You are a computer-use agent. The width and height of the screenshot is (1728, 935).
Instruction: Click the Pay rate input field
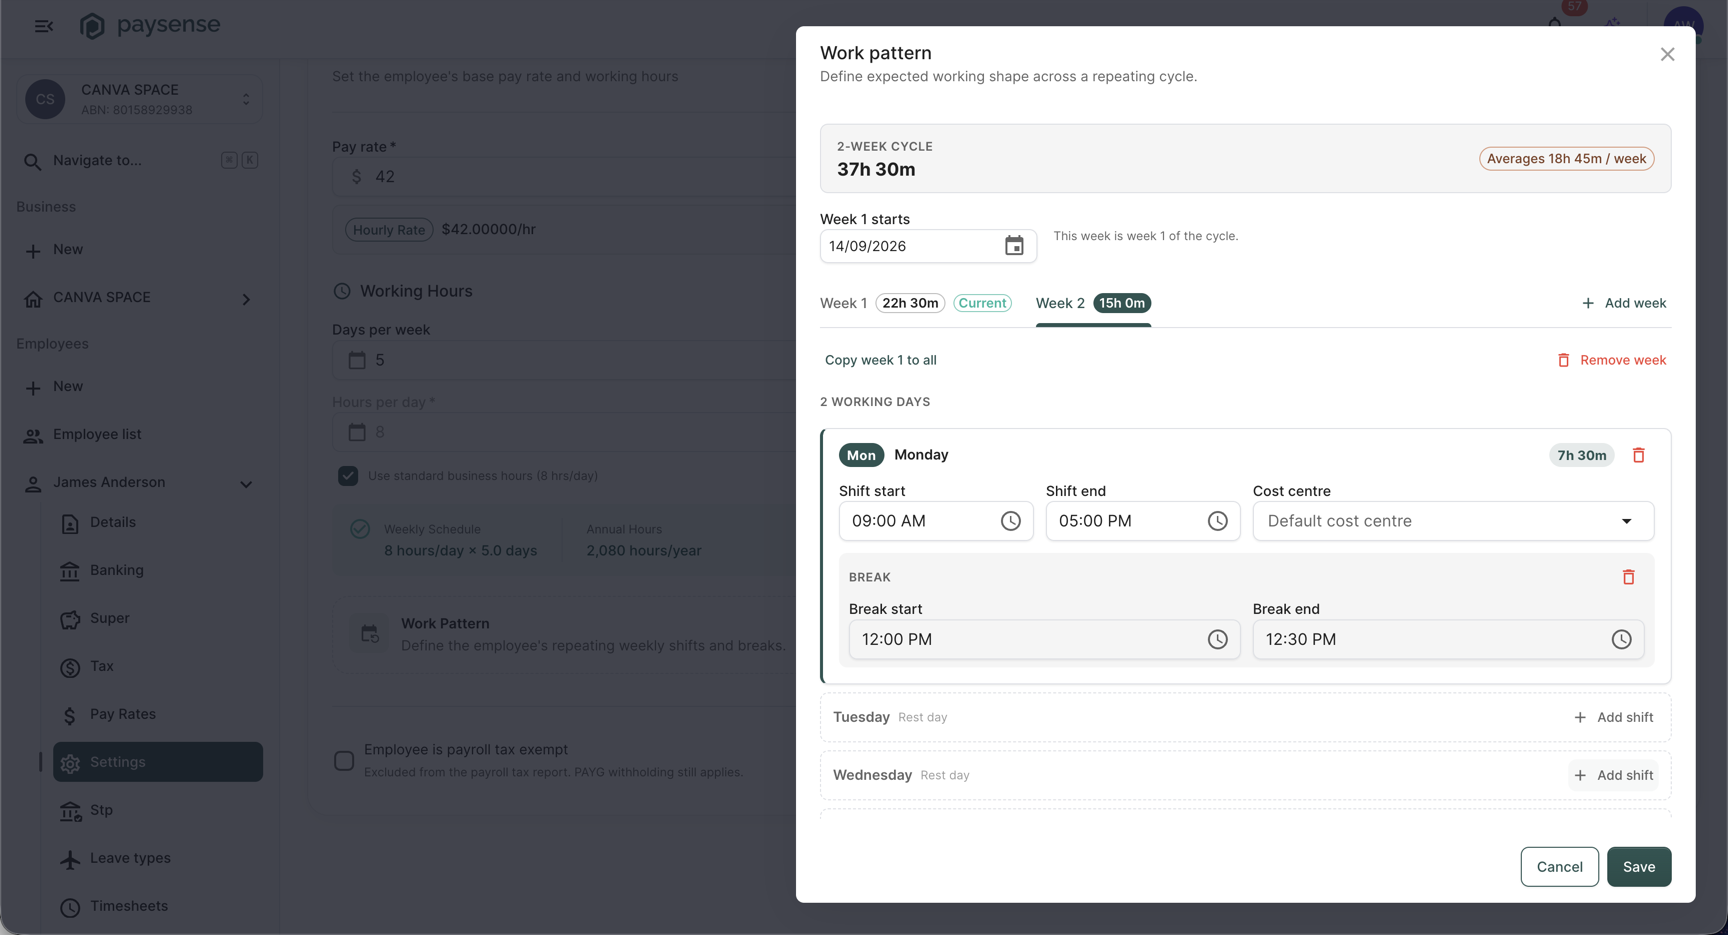click(x=564, y=177)
